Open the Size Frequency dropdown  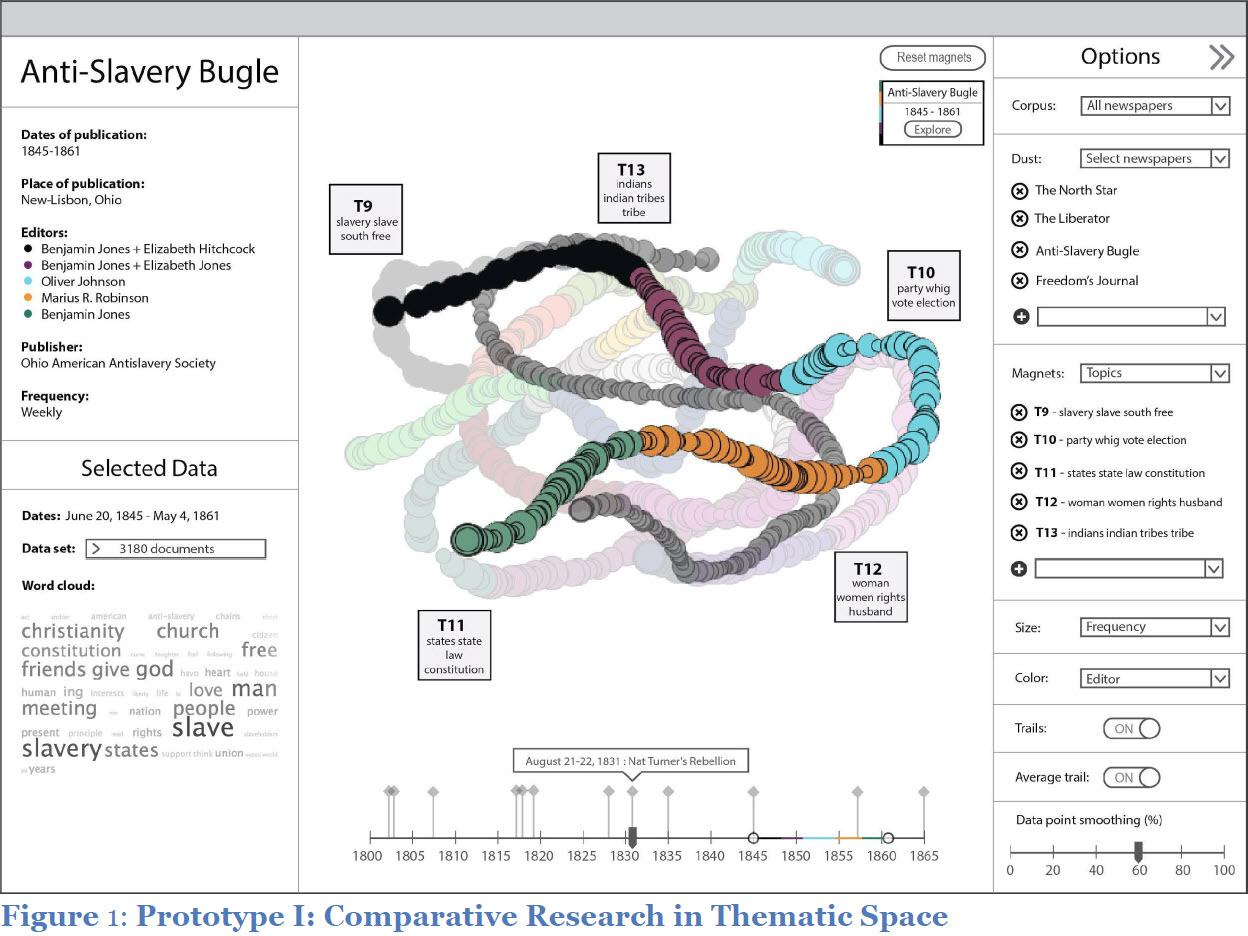[x=1155, y=627]
